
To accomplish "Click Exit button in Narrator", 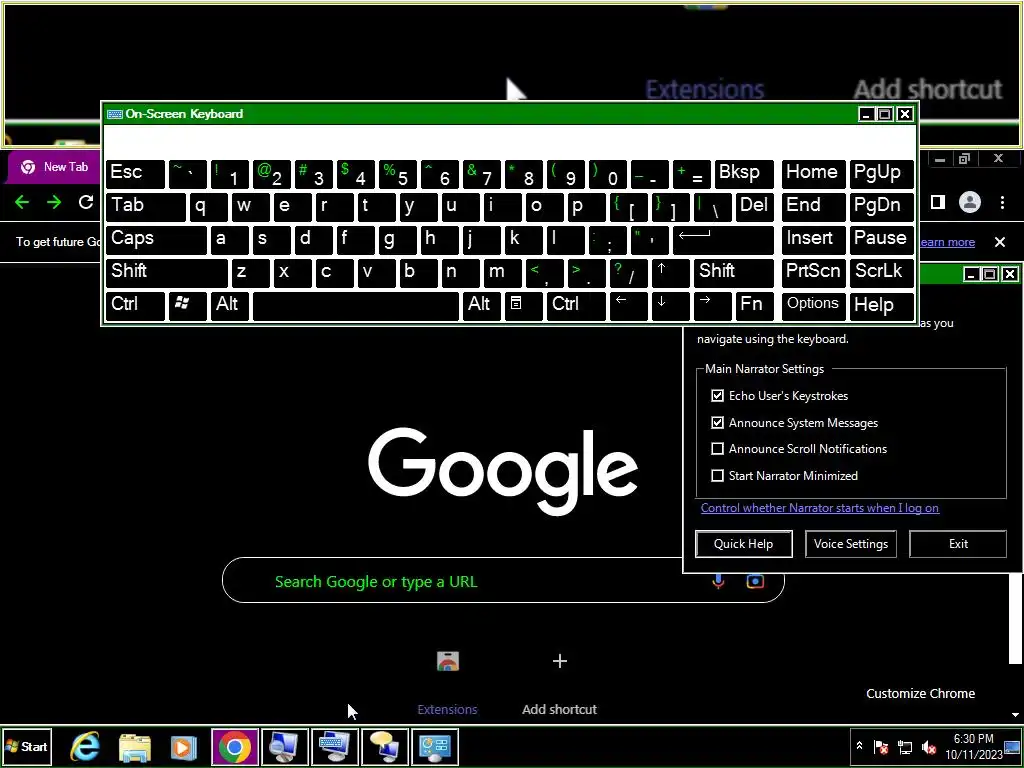I will (958, 544).
